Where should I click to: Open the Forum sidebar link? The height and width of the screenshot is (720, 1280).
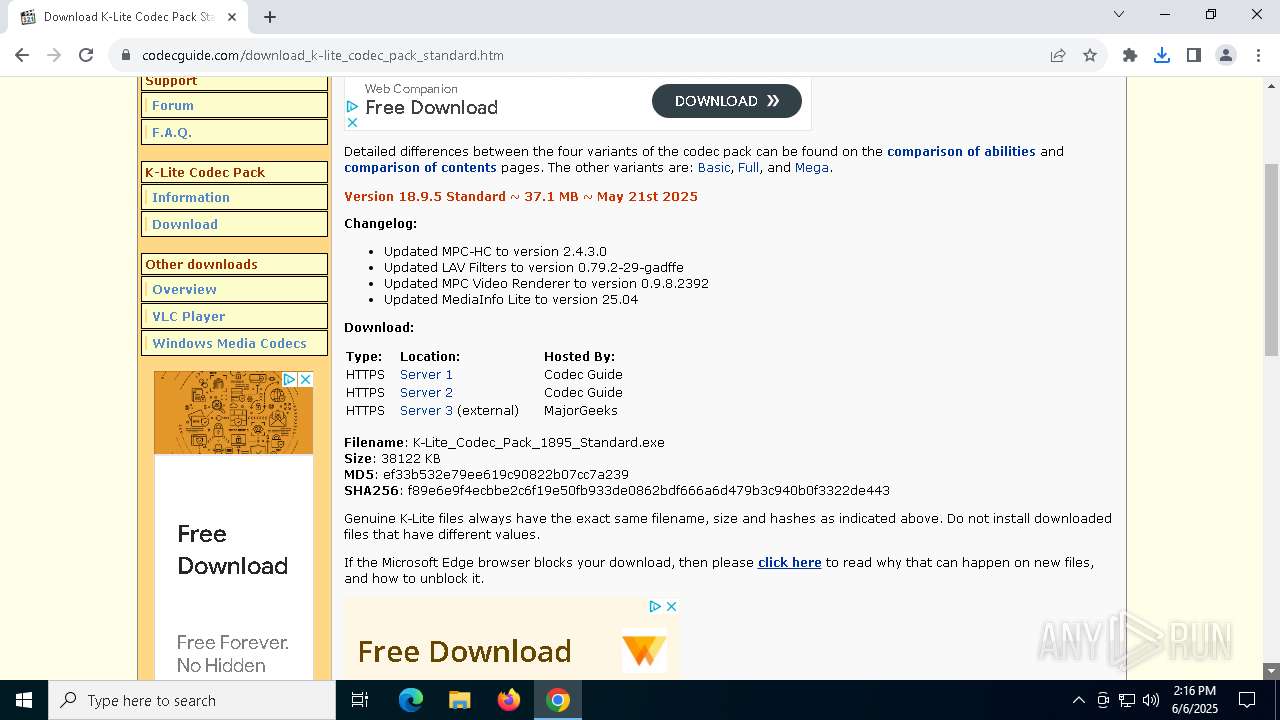(x=173, y=105)
